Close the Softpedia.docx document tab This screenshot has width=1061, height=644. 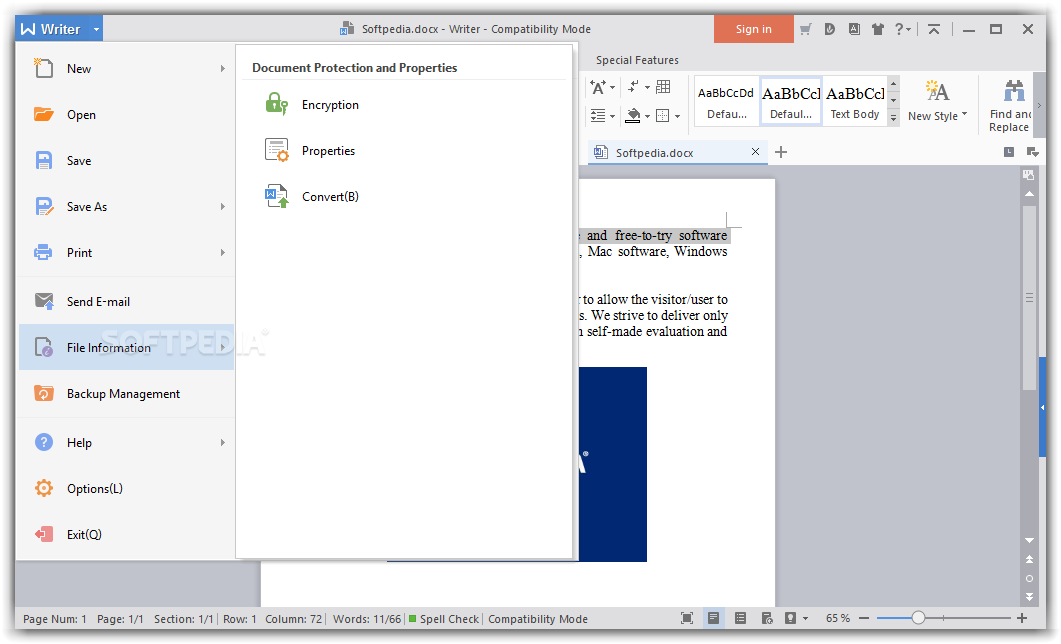point(755,152)
